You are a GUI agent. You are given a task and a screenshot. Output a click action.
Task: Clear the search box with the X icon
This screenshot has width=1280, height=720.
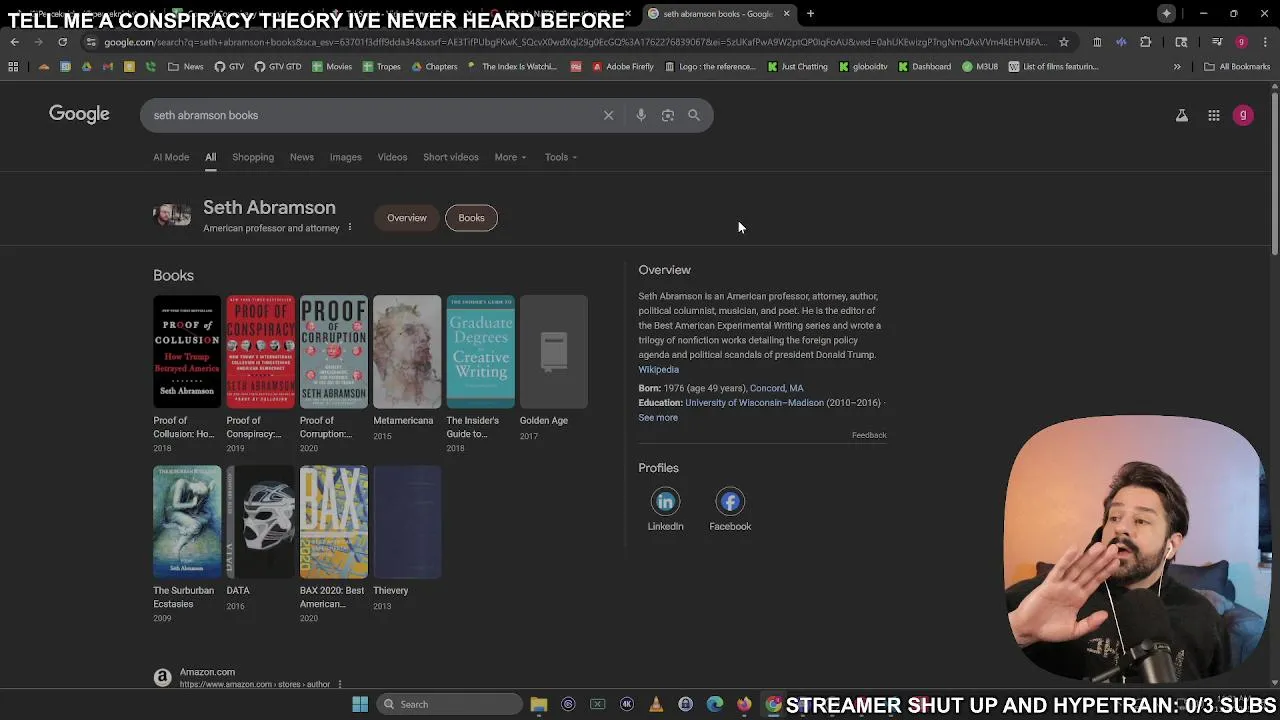pos(608,115)
